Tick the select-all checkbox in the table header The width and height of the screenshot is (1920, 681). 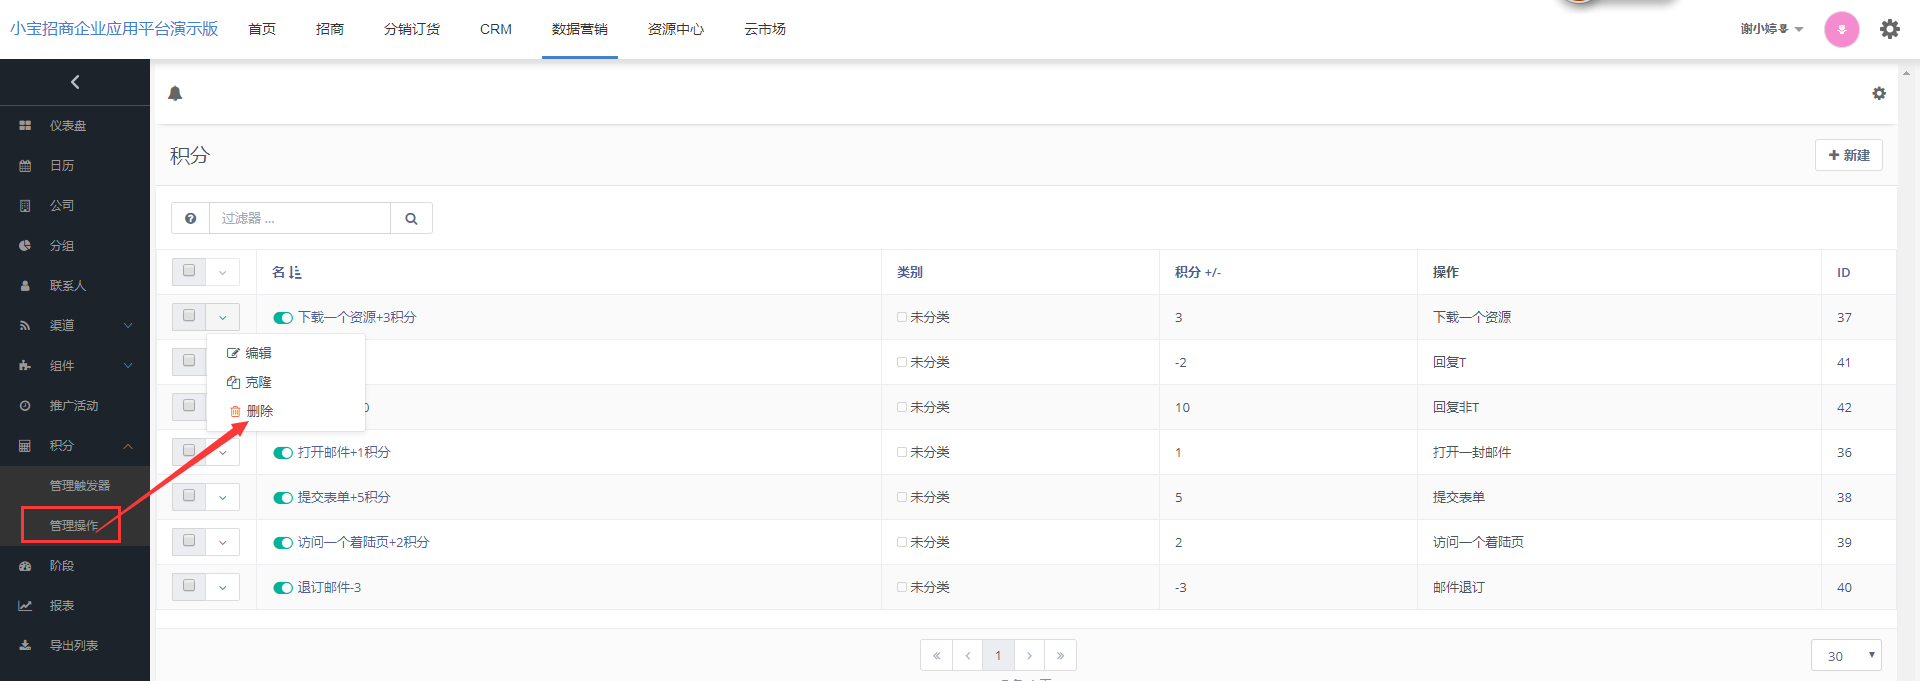tap(189, 271)
